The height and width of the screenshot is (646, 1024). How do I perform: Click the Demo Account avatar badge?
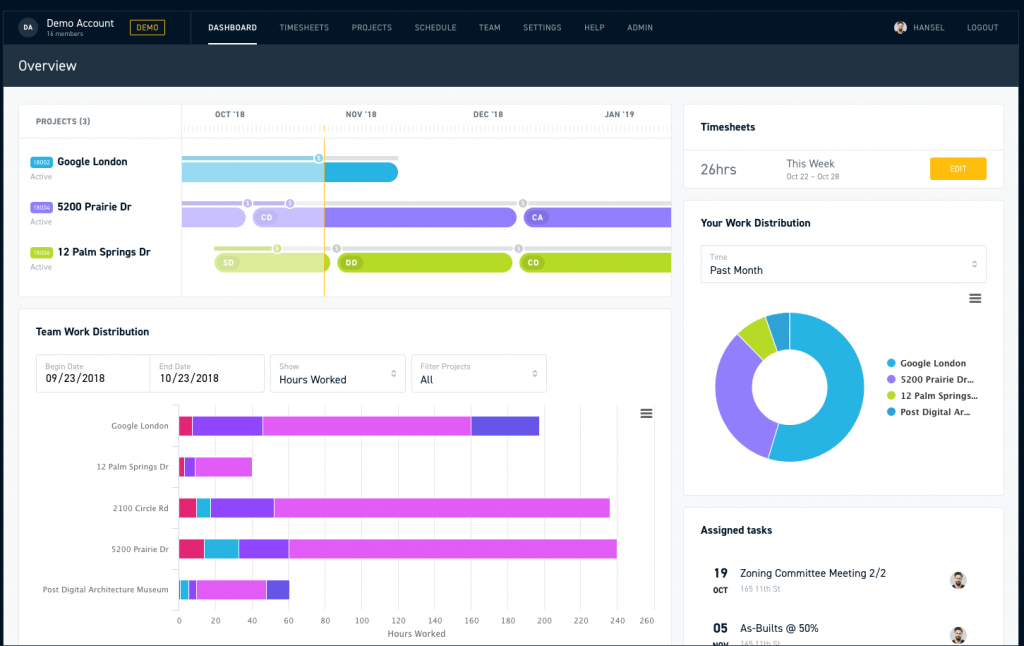[x=28, y=26]
